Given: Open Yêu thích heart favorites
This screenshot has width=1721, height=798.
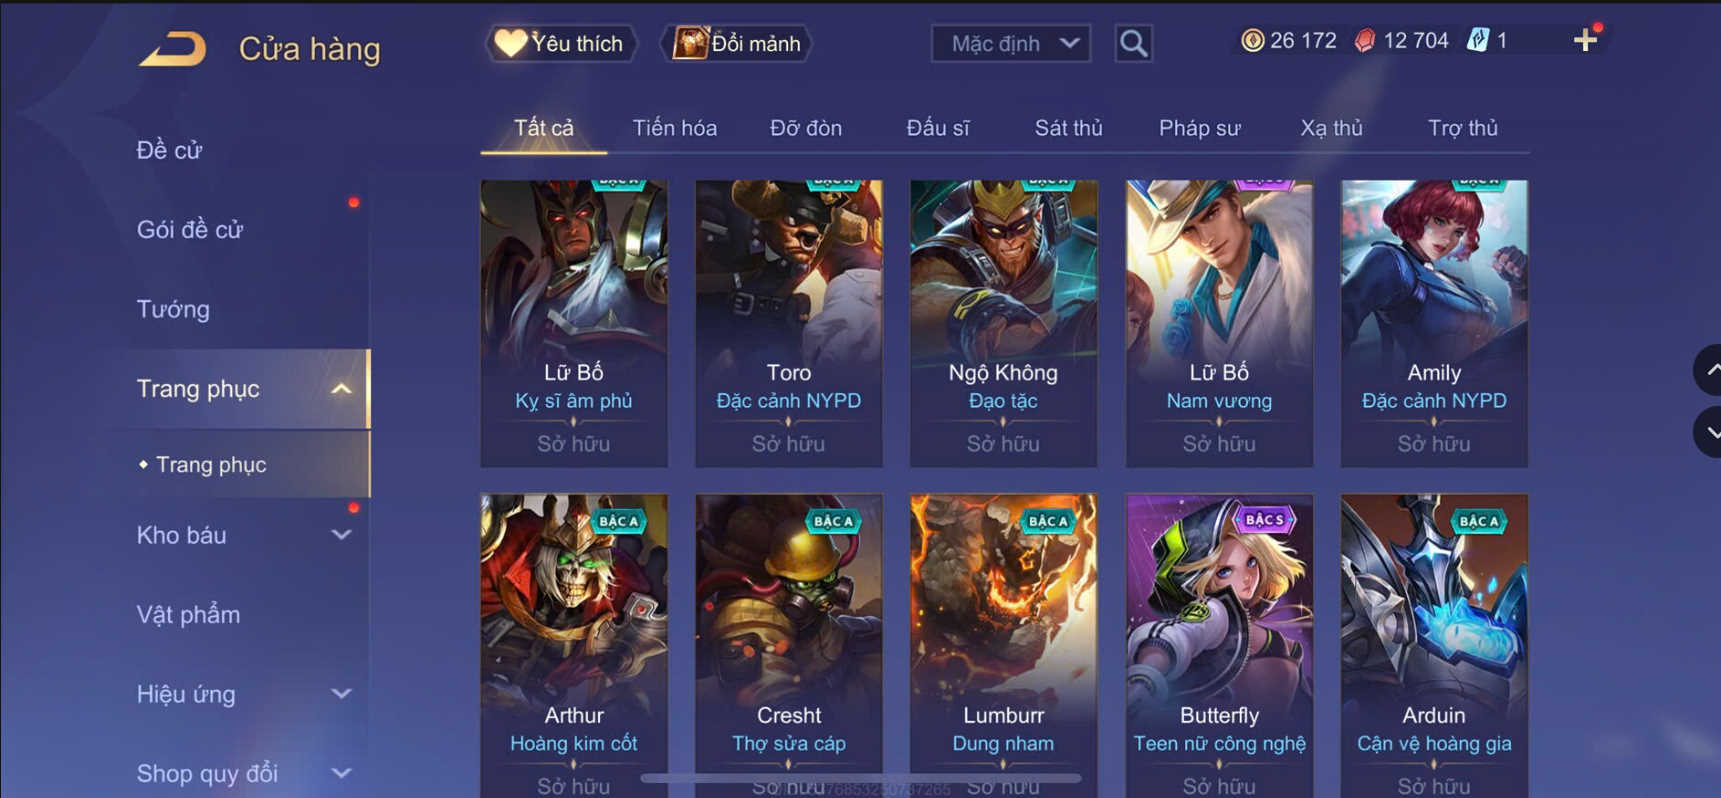Looking at the screenshot, I should 560,43.
